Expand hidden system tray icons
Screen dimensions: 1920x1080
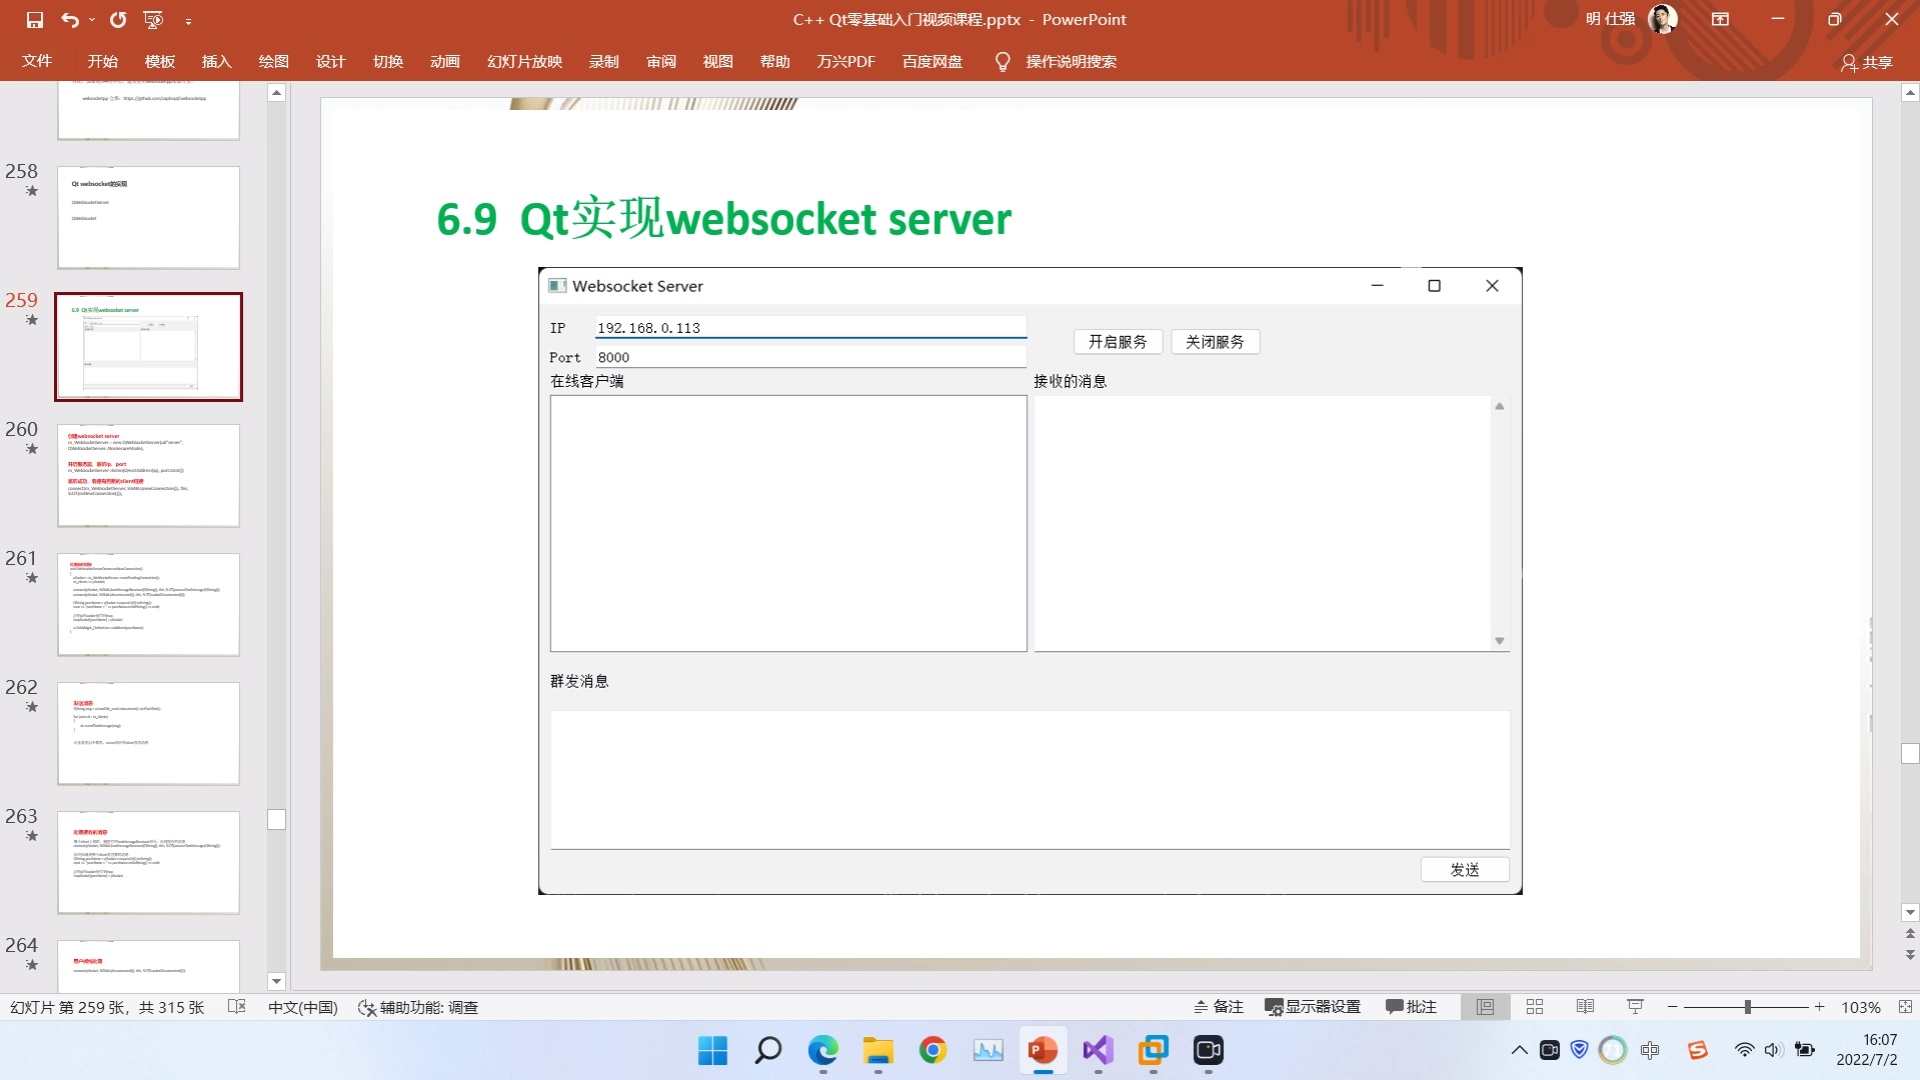pyautogui.click(x=1518, y=1051)
